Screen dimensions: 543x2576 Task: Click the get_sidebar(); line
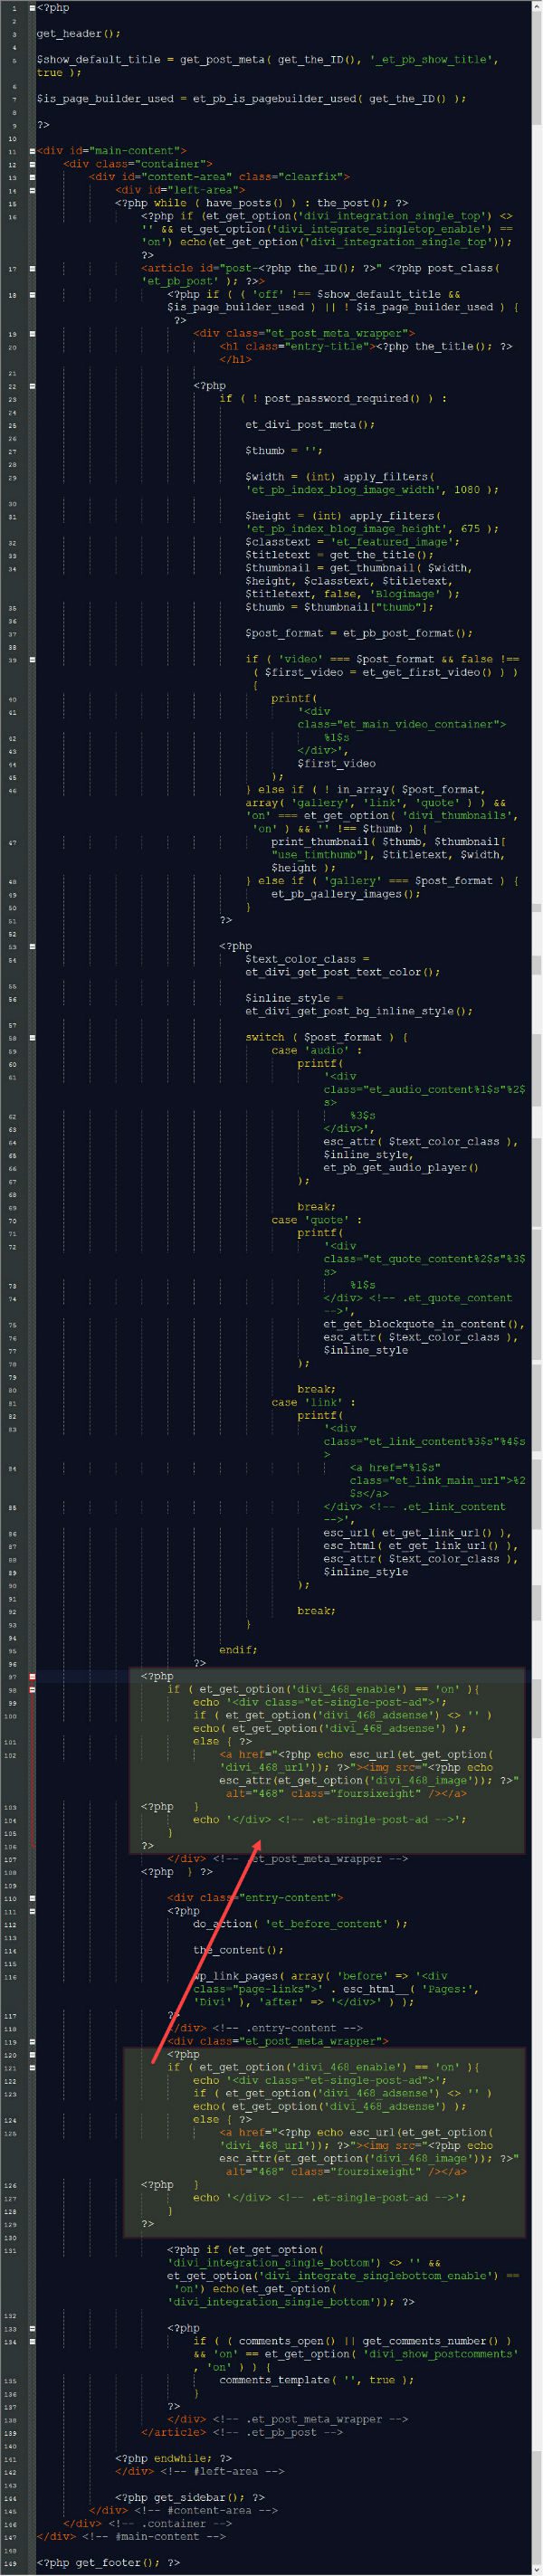pyautogui.click(x=189, y=2497)
